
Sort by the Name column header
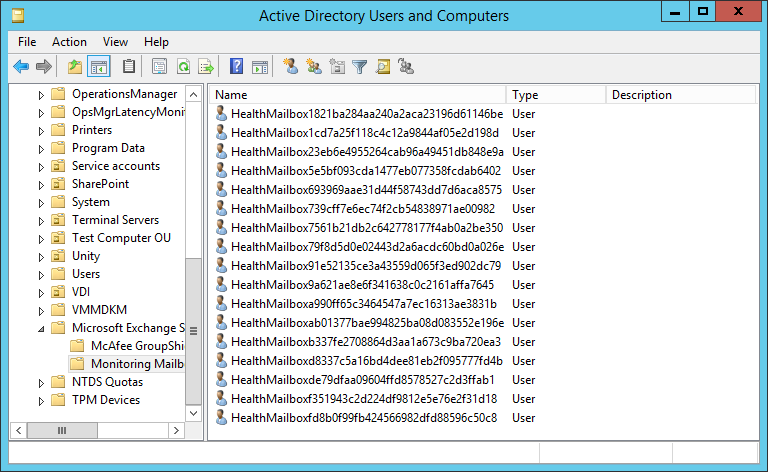358,95
